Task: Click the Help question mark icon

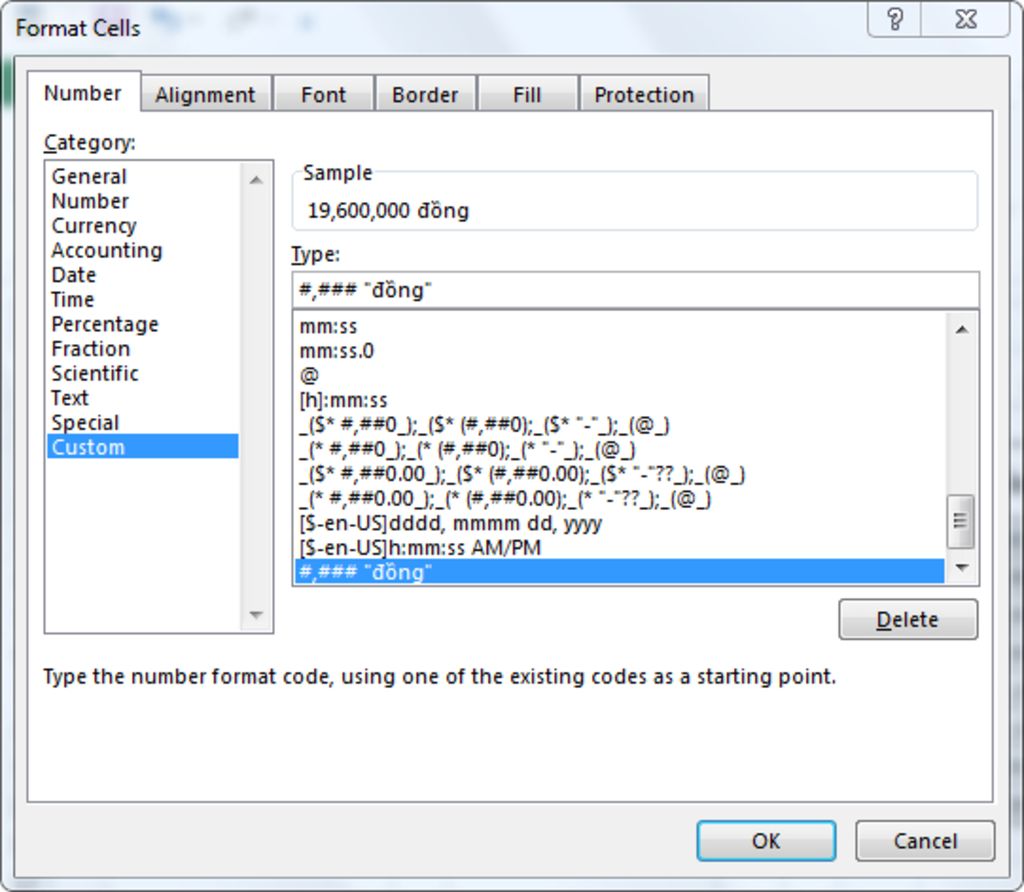Action: [x=895, y=19]
